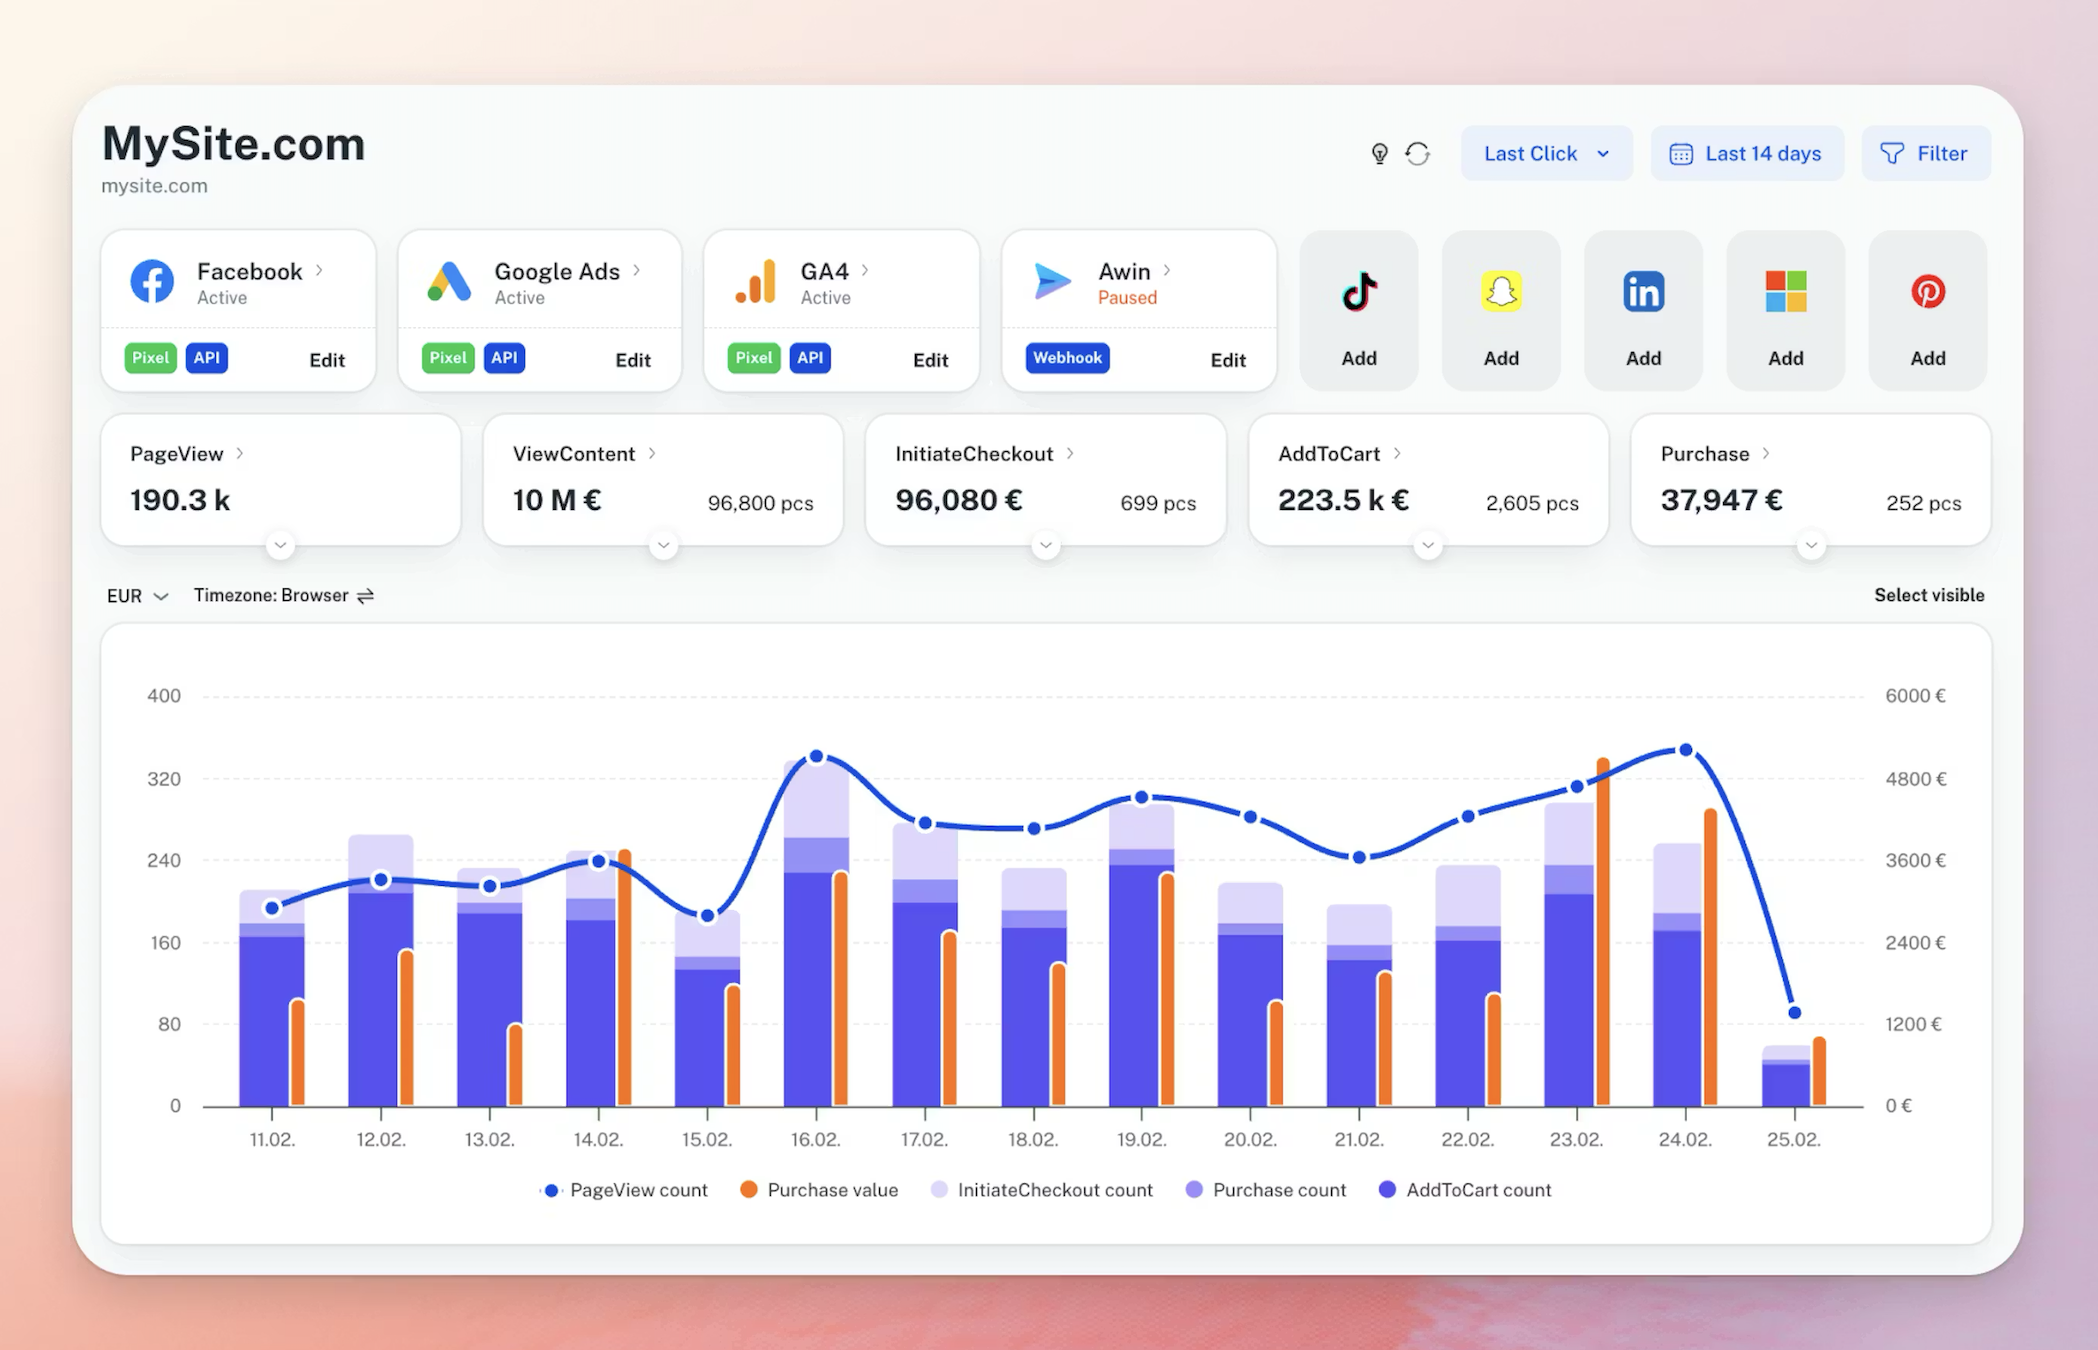
Task: Add the TikTok integration
Action: 1358,311
